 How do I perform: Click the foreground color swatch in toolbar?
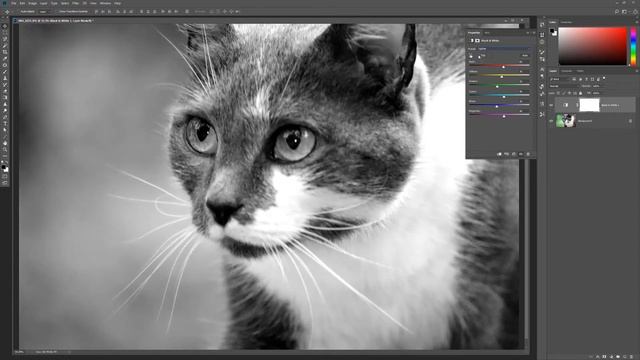coord(4,167)
